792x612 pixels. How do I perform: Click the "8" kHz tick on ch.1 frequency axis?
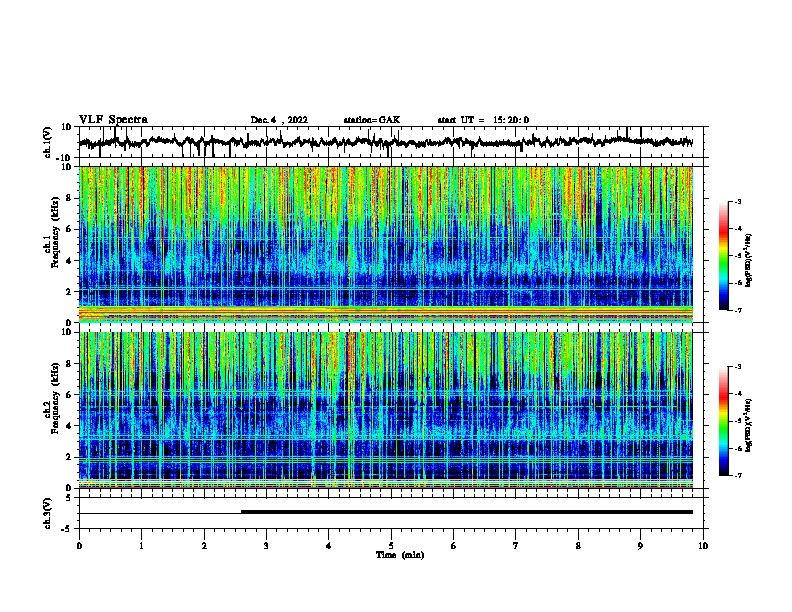point(69,198)
